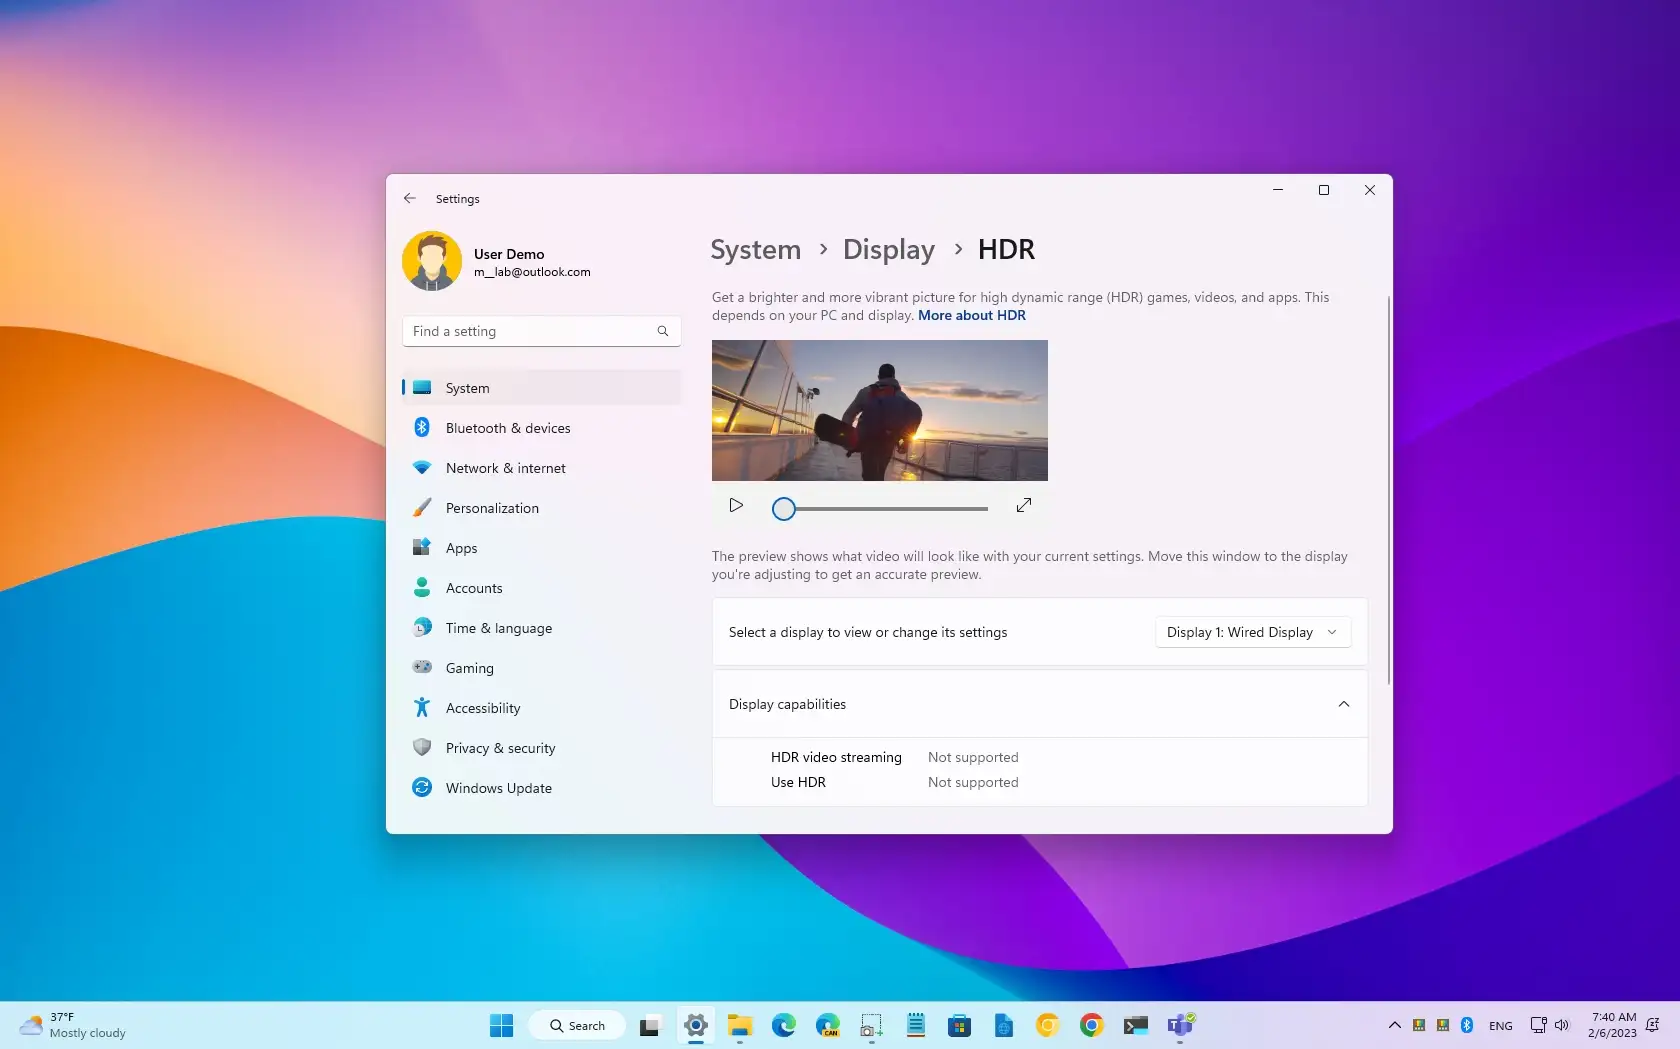The image size is (1680, 1049).
Task: Open Microsoft Teams from the taskbar
Action: point(1180,1025)
